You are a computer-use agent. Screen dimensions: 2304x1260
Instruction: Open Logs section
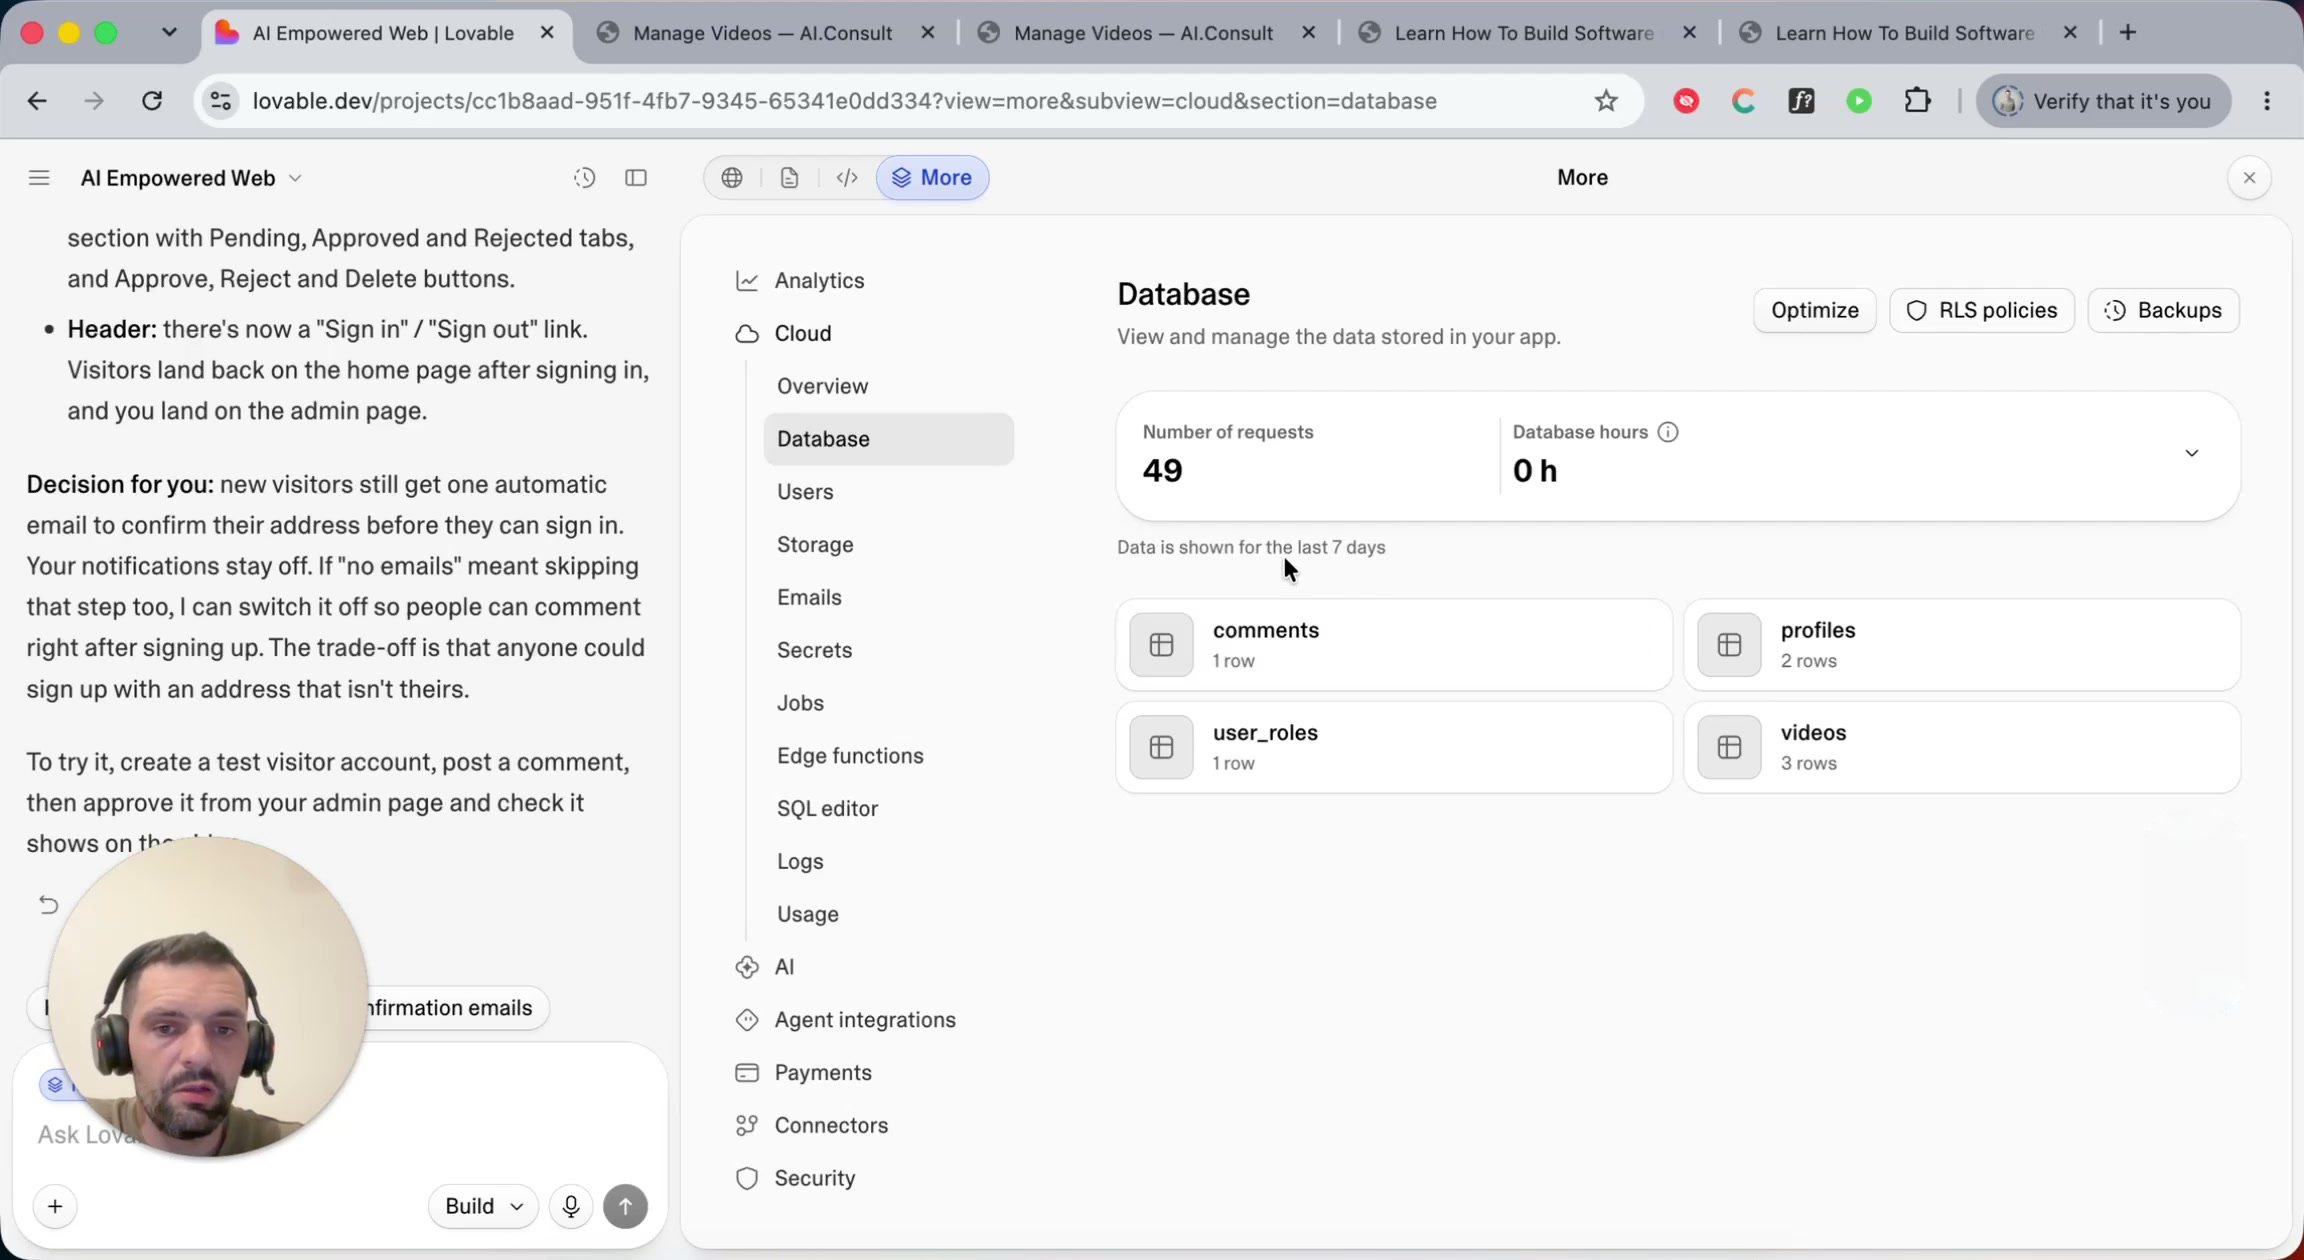(x=800, y=862)
